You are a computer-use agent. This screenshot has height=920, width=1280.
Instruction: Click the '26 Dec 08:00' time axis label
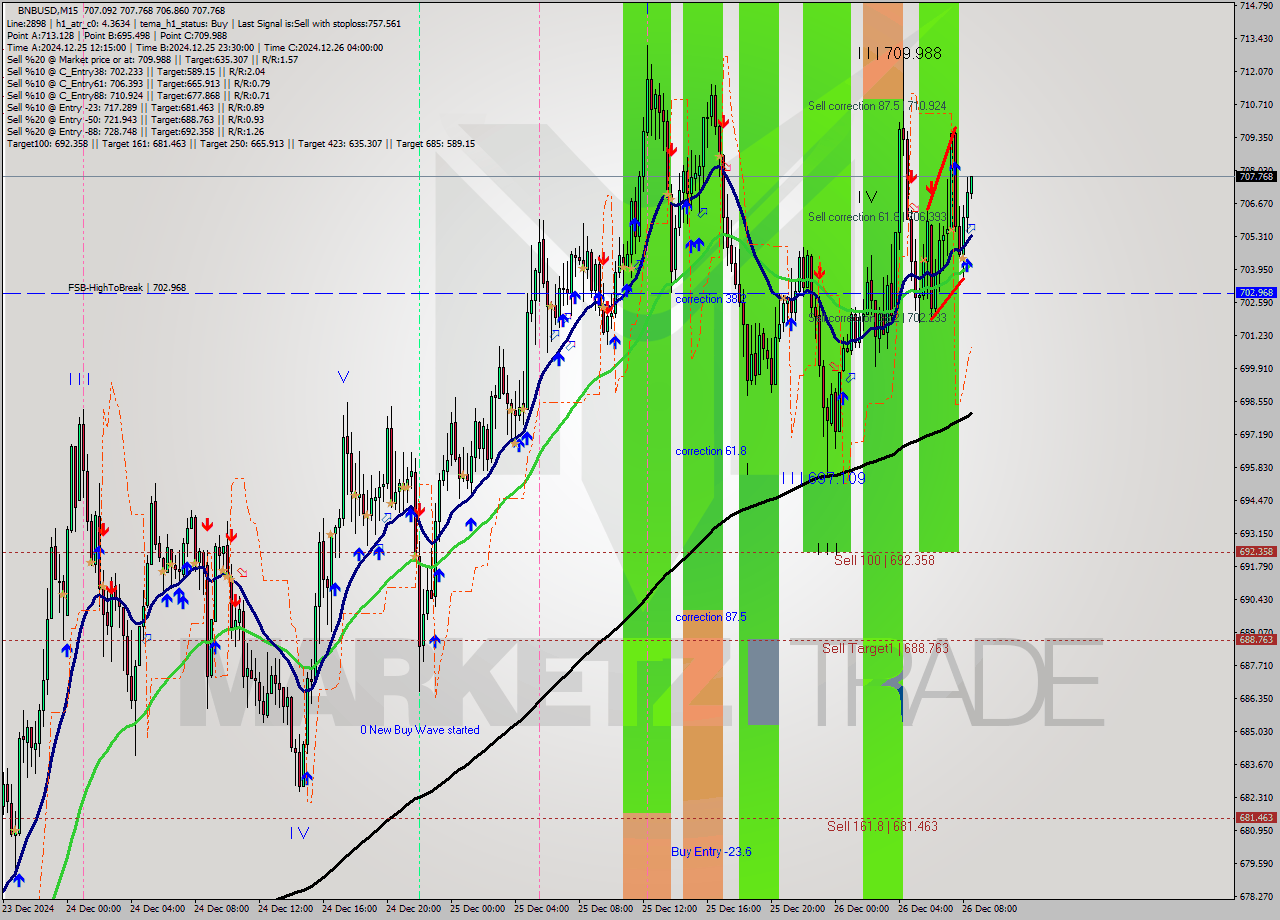click(x=991, y=909)
